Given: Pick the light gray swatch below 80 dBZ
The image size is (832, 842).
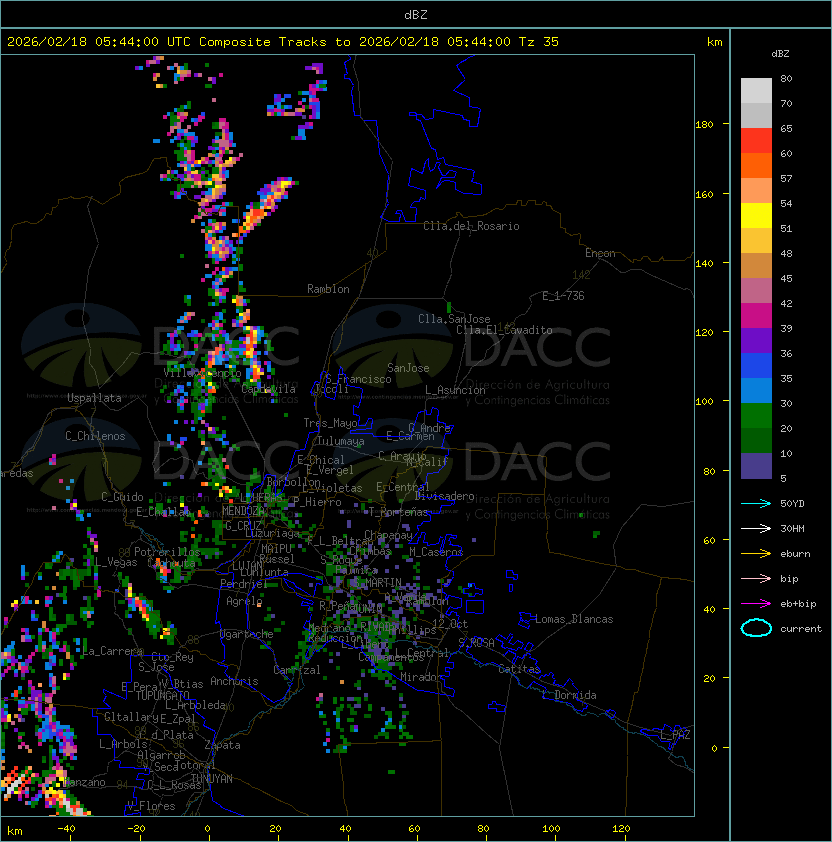Looking at the screenshot, I should point(756,91).
